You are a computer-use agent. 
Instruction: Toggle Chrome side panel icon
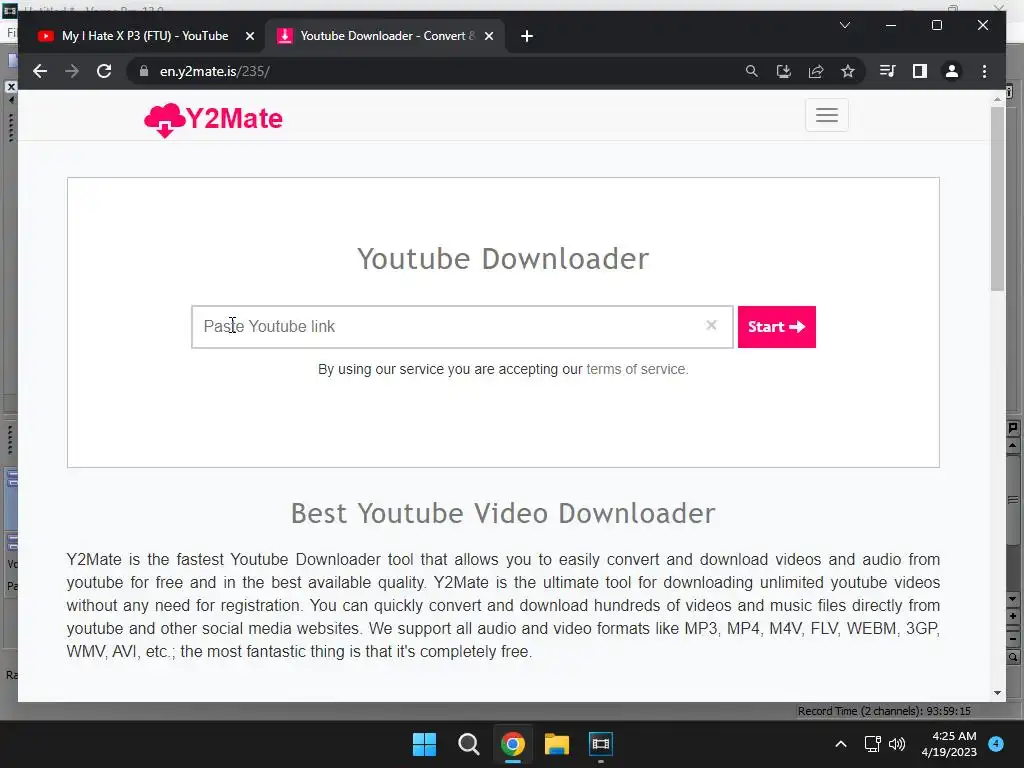click(x=920, y=71)
